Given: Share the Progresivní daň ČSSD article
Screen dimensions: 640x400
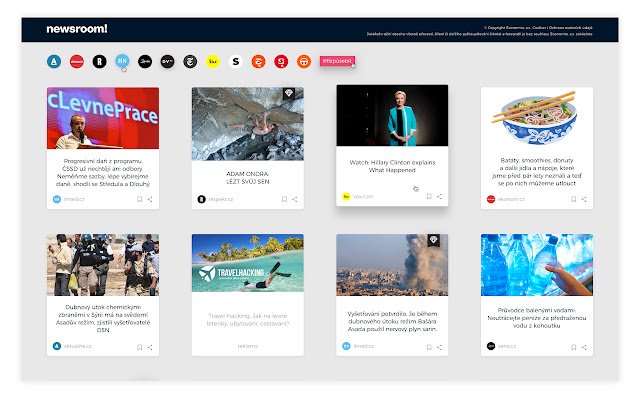Looking at the screenshot, I should (150, 199).
